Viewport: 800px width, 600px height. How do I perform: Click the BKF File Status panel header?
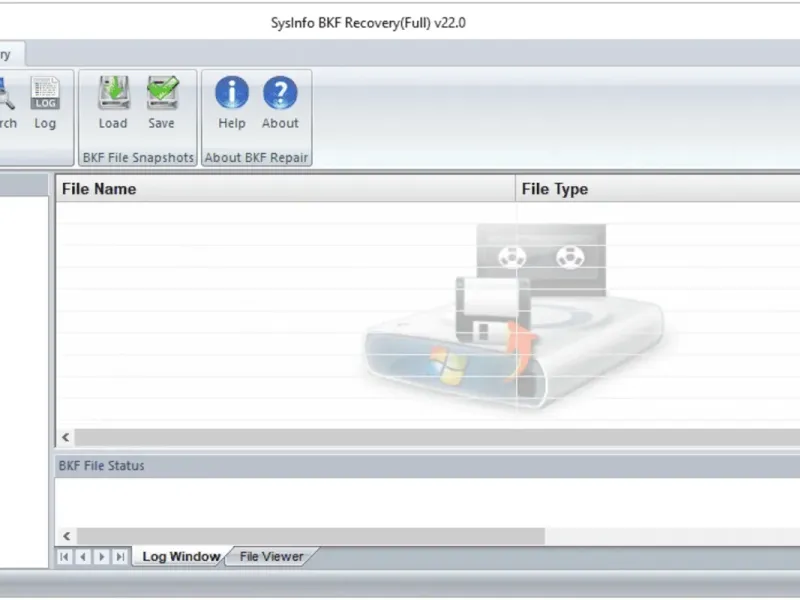pyautogui.click(x=427, y=466)
